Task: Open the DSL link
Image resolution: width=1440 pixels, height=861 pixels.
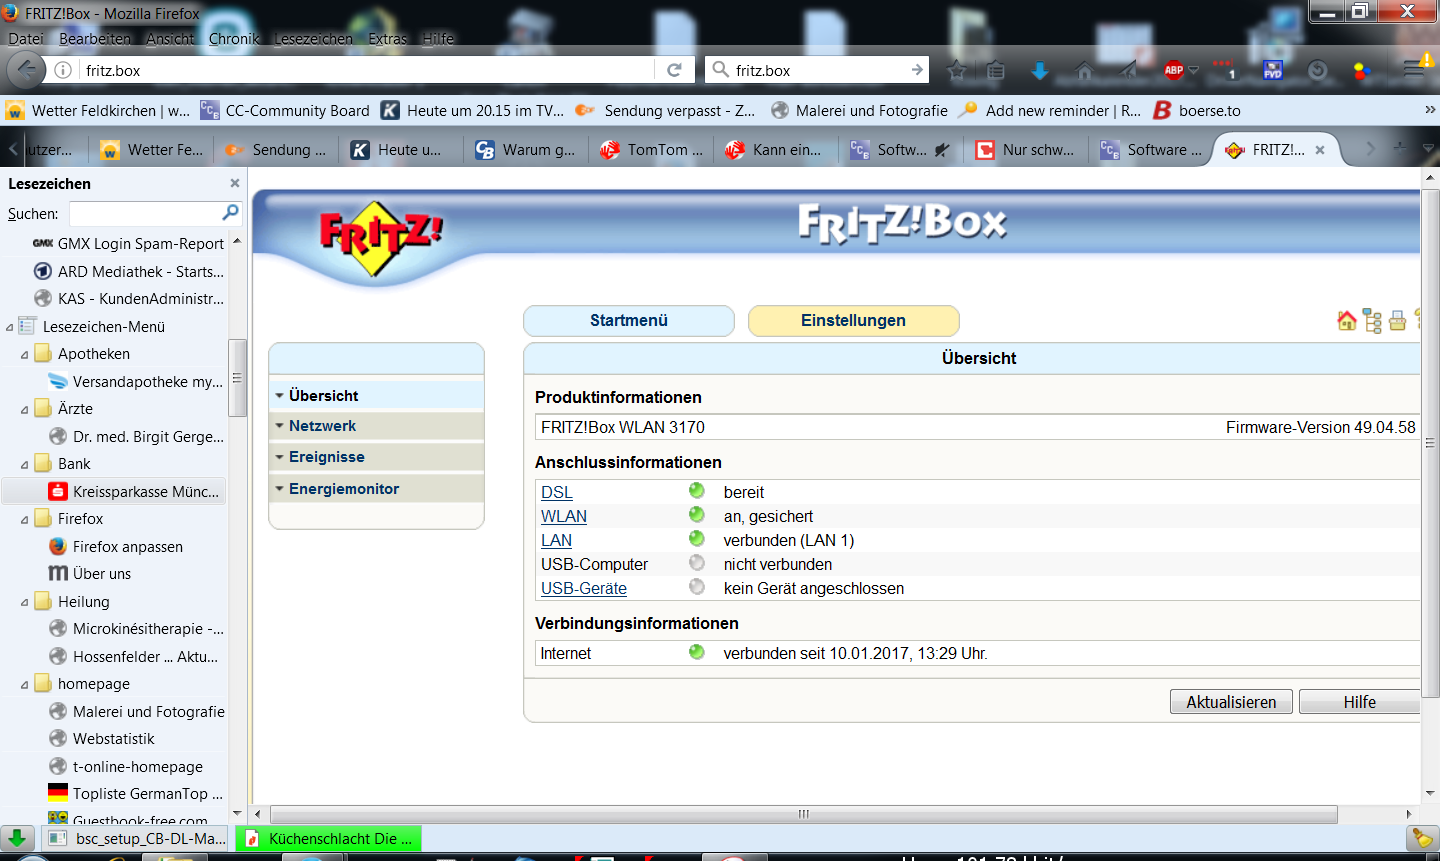Action: click(x=557, y=492)
